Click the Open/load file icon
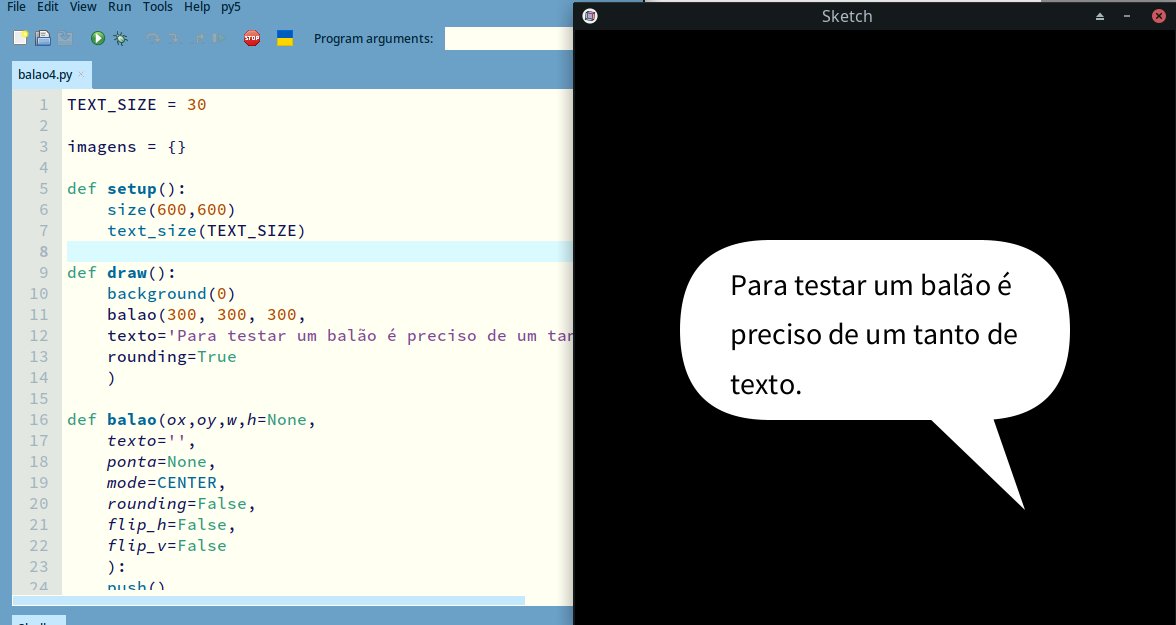1176x625 pixels. pyautogui.click(x=43, y=38)
